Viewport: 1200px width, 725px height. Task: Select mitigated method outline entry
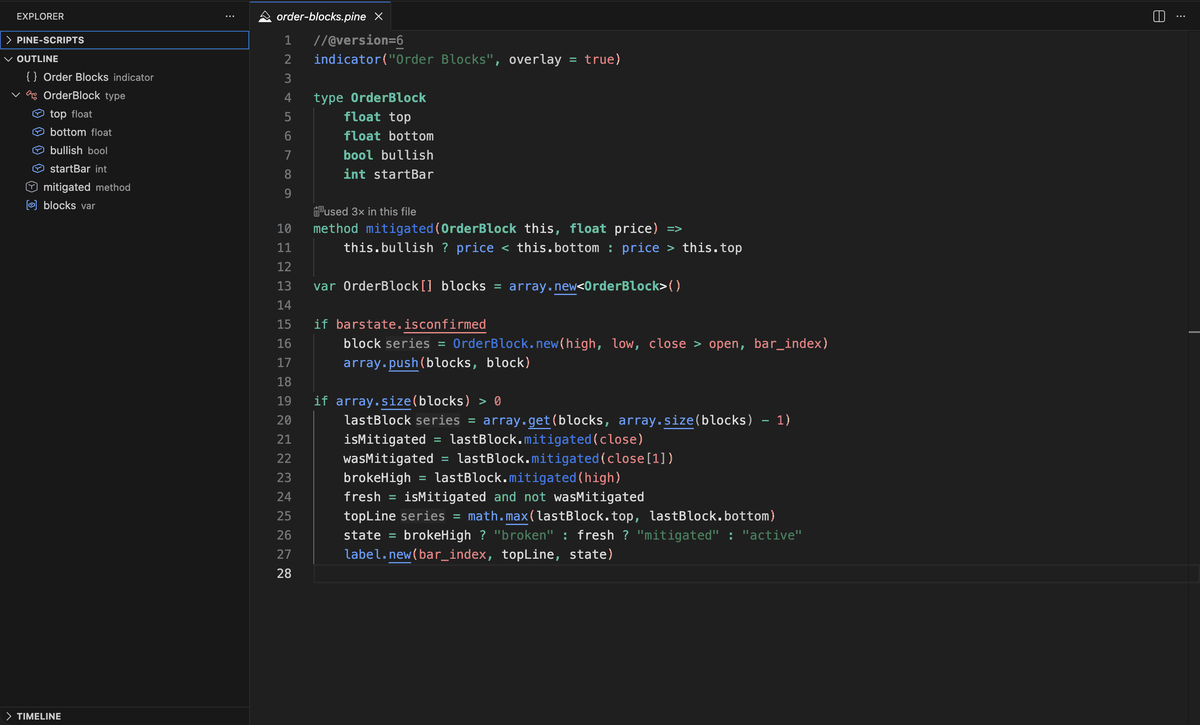click(x=125, y=187)
